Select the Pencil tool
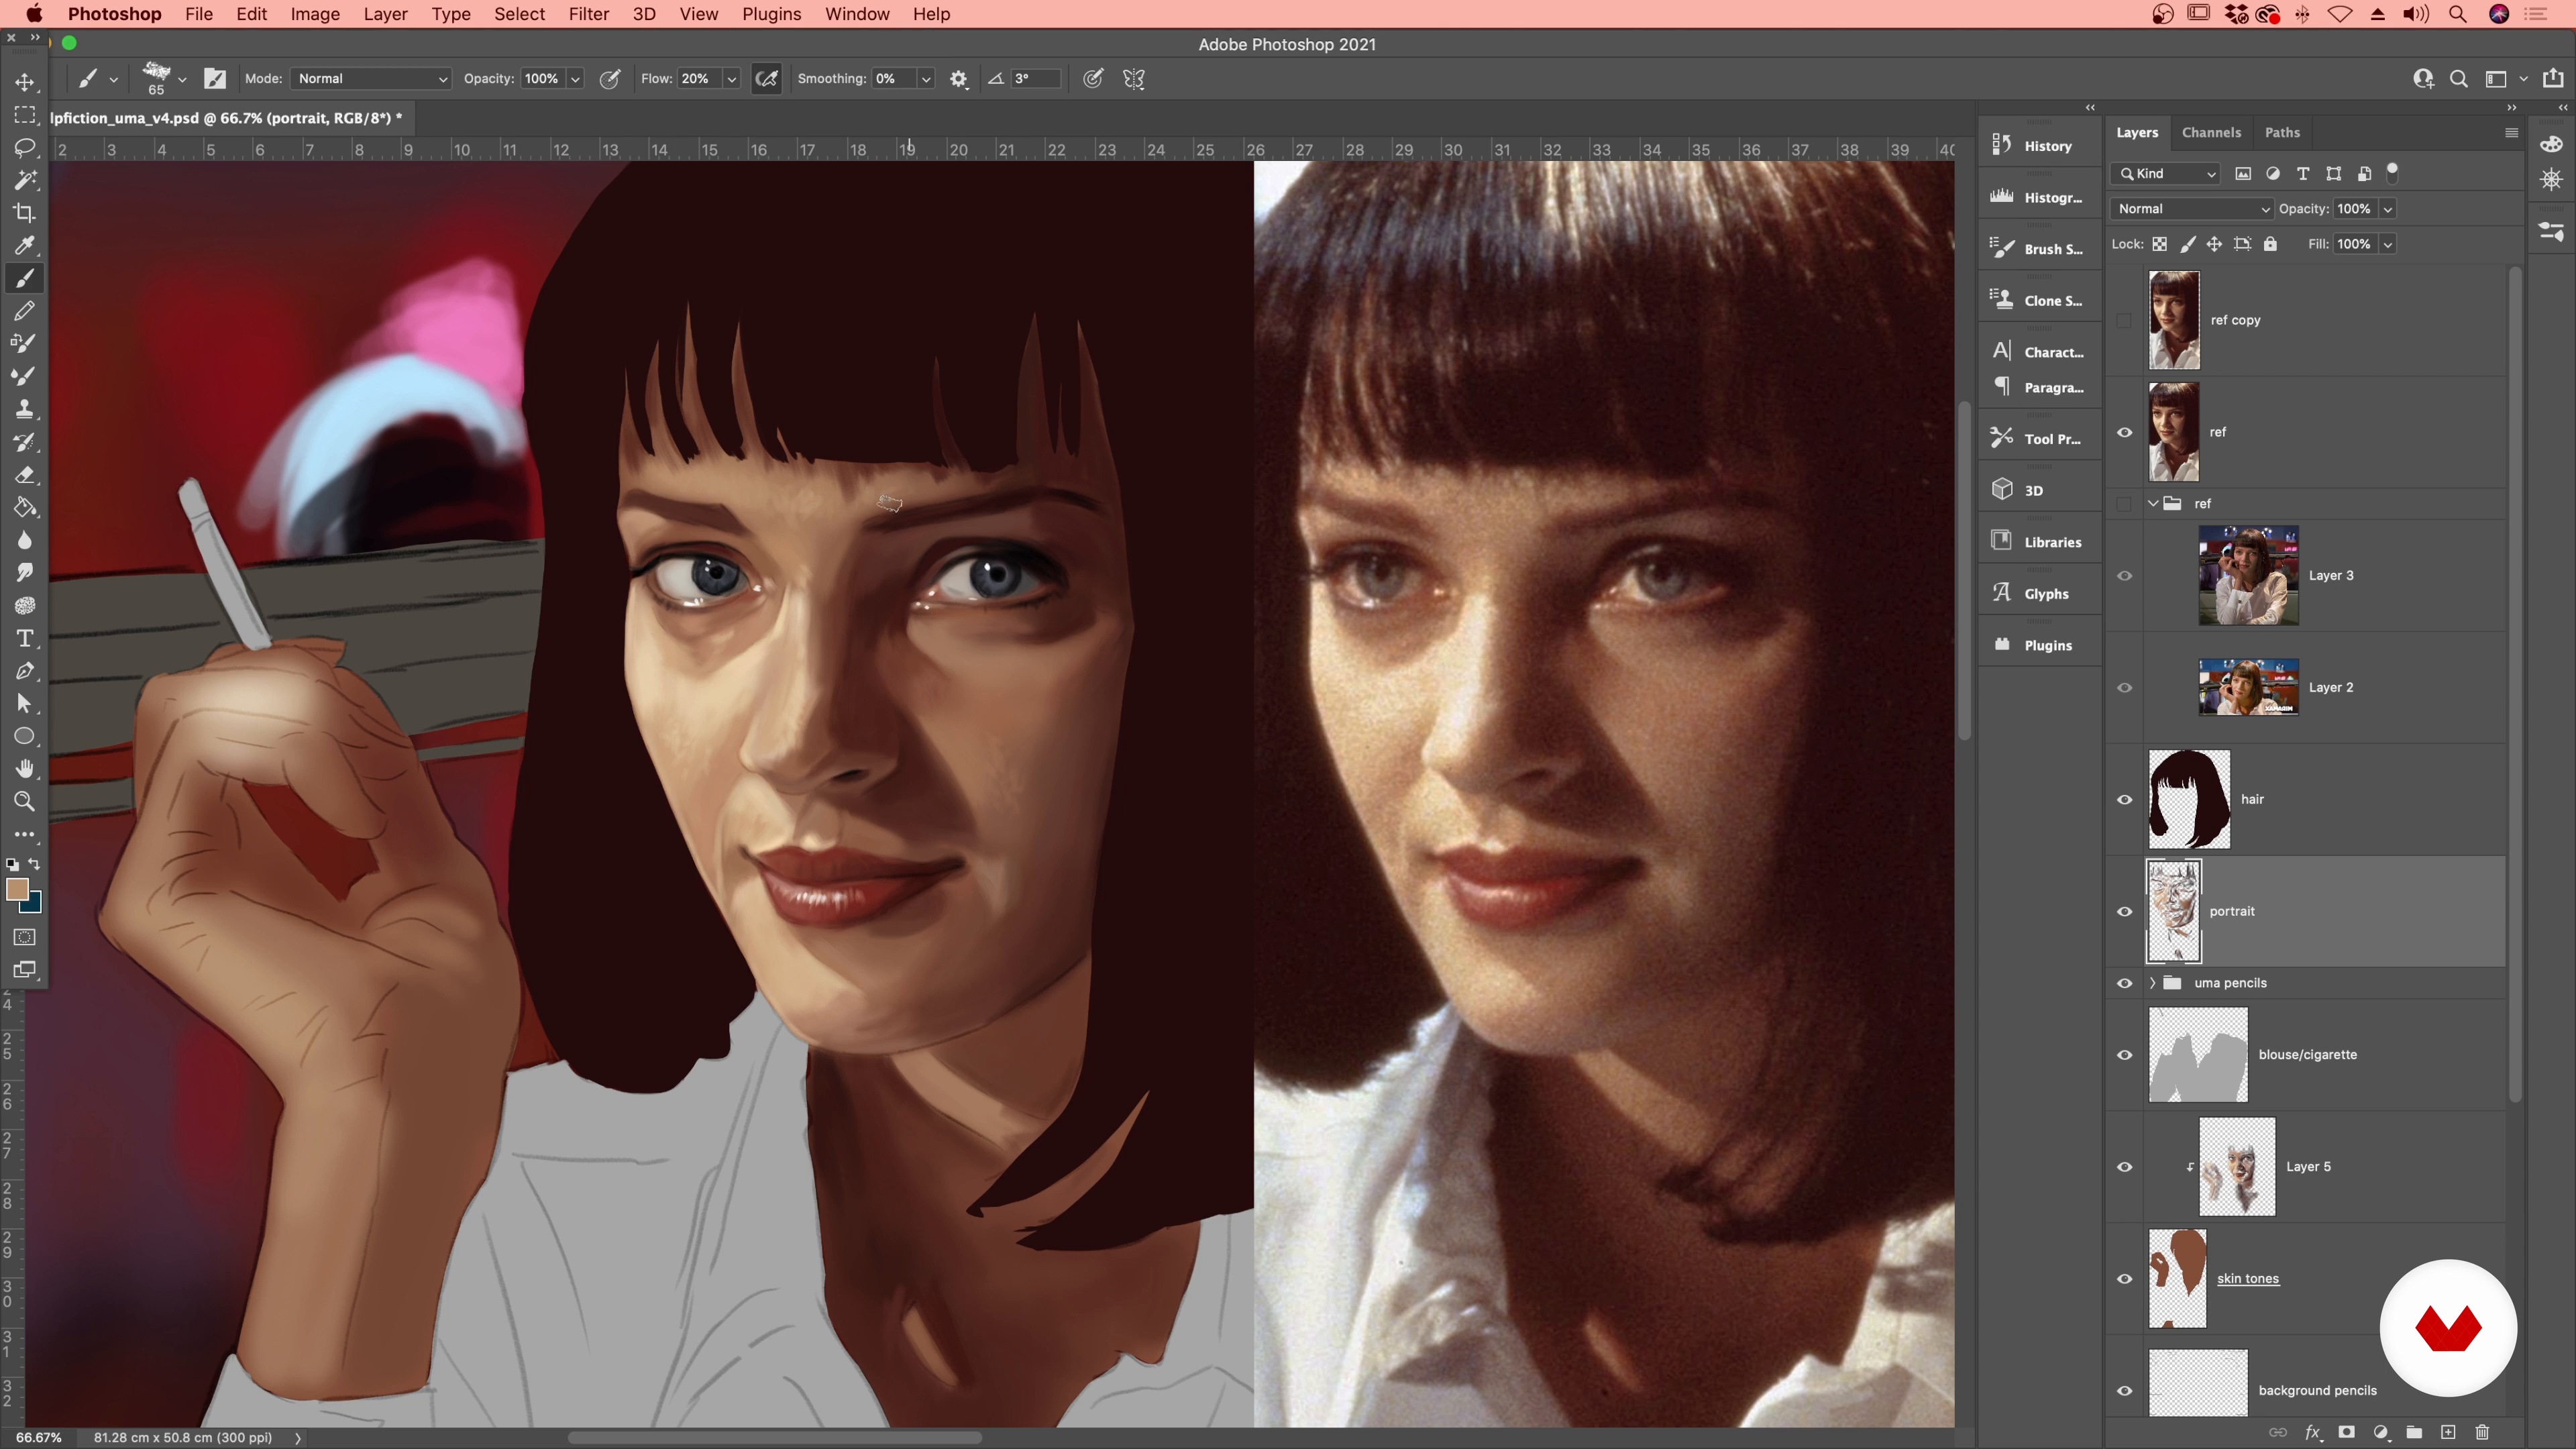 (25, 311)
